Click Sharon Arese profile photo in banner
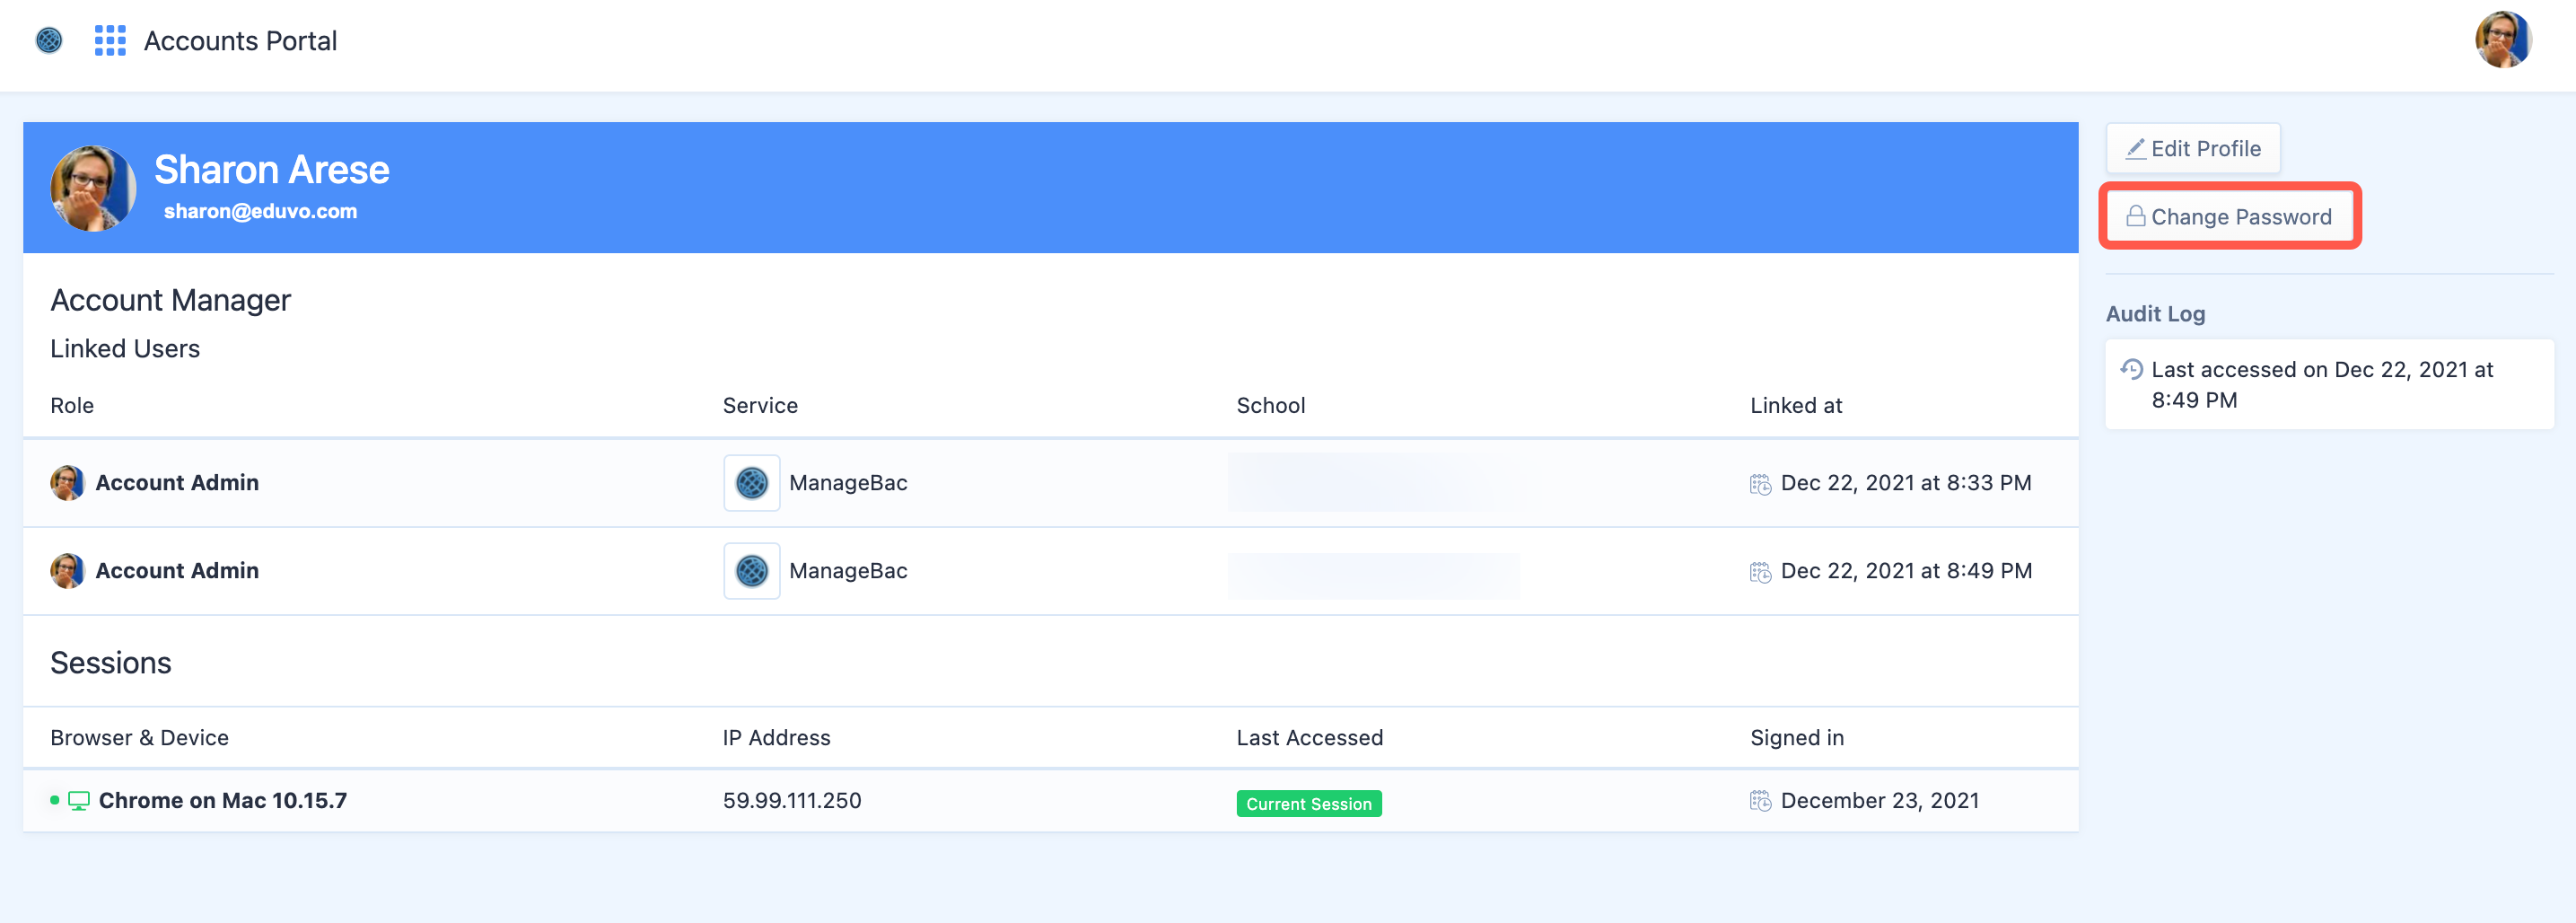 coord(93,188)
